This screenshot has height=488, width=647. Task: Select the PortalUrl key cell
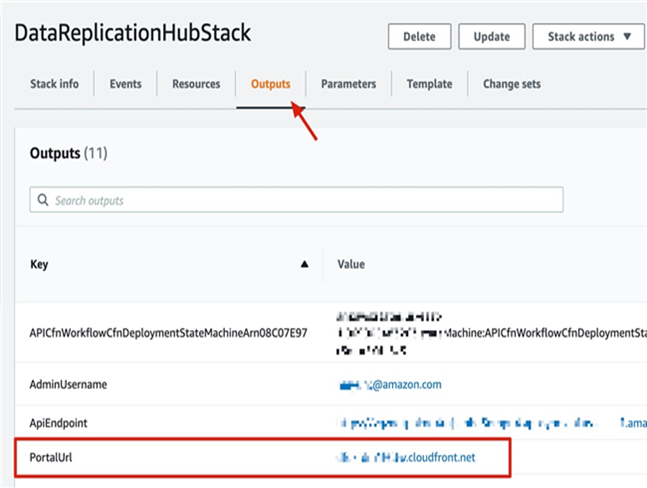tap(51, 457)
